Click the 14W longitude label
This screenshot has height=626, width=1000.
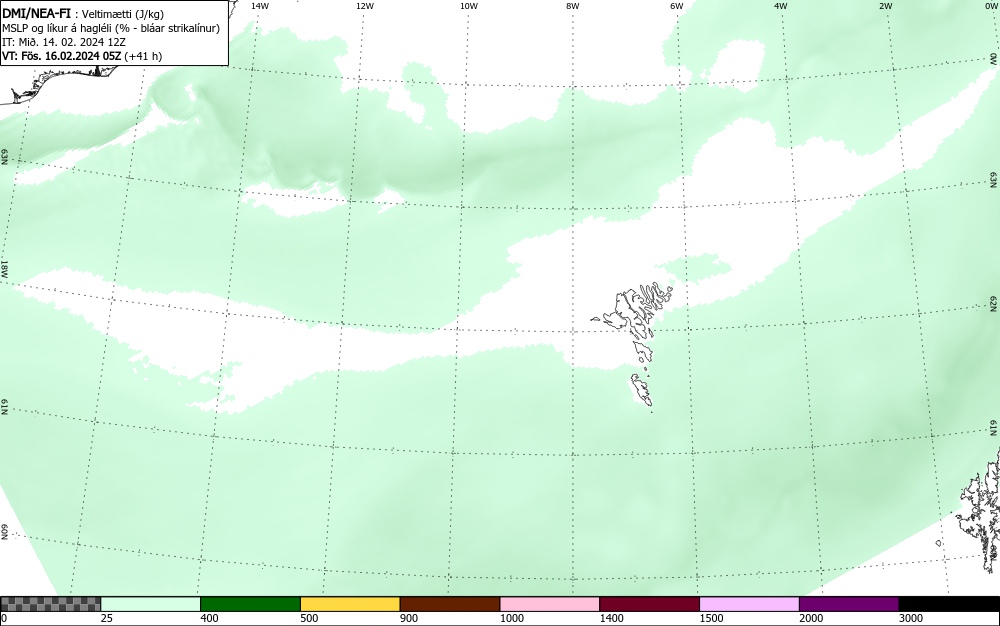pyautogui.click(x=260, y=6)
